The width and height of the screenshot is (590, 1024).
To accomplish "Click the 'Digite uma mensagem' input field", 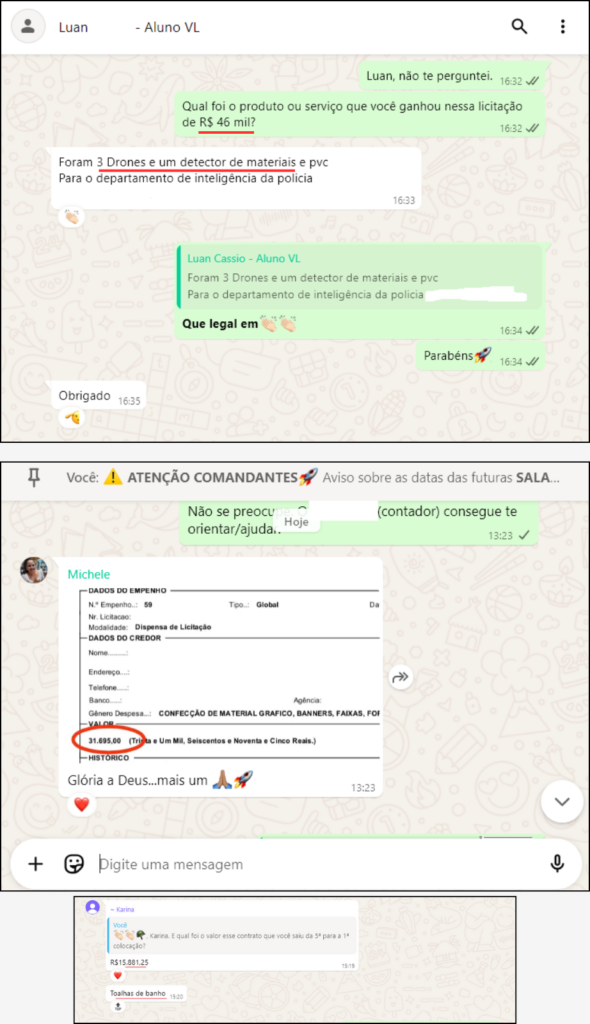I will [320, 864].
